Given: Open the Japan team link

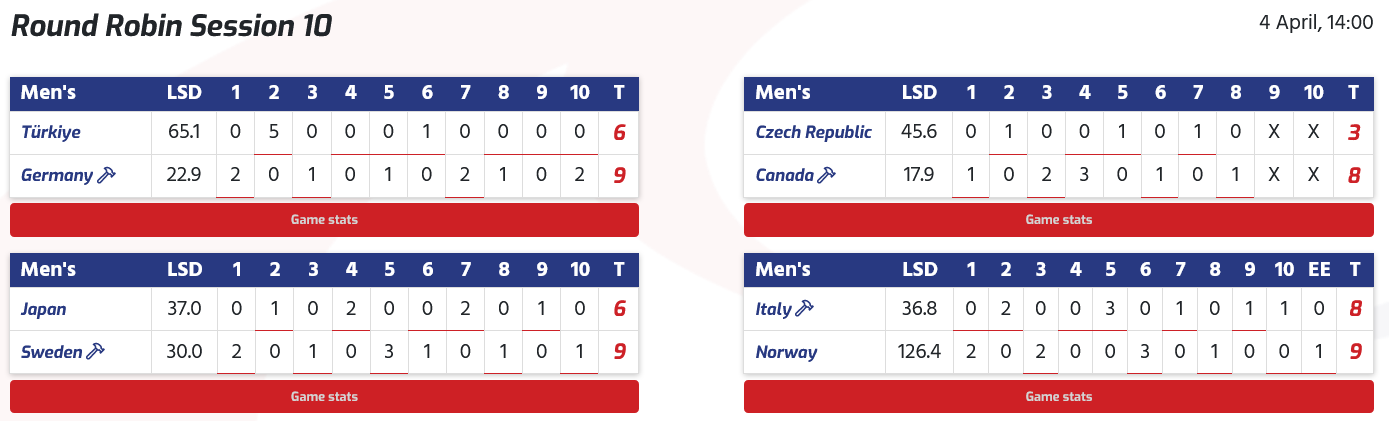Looking at the screenshot, I should [43, 309].
